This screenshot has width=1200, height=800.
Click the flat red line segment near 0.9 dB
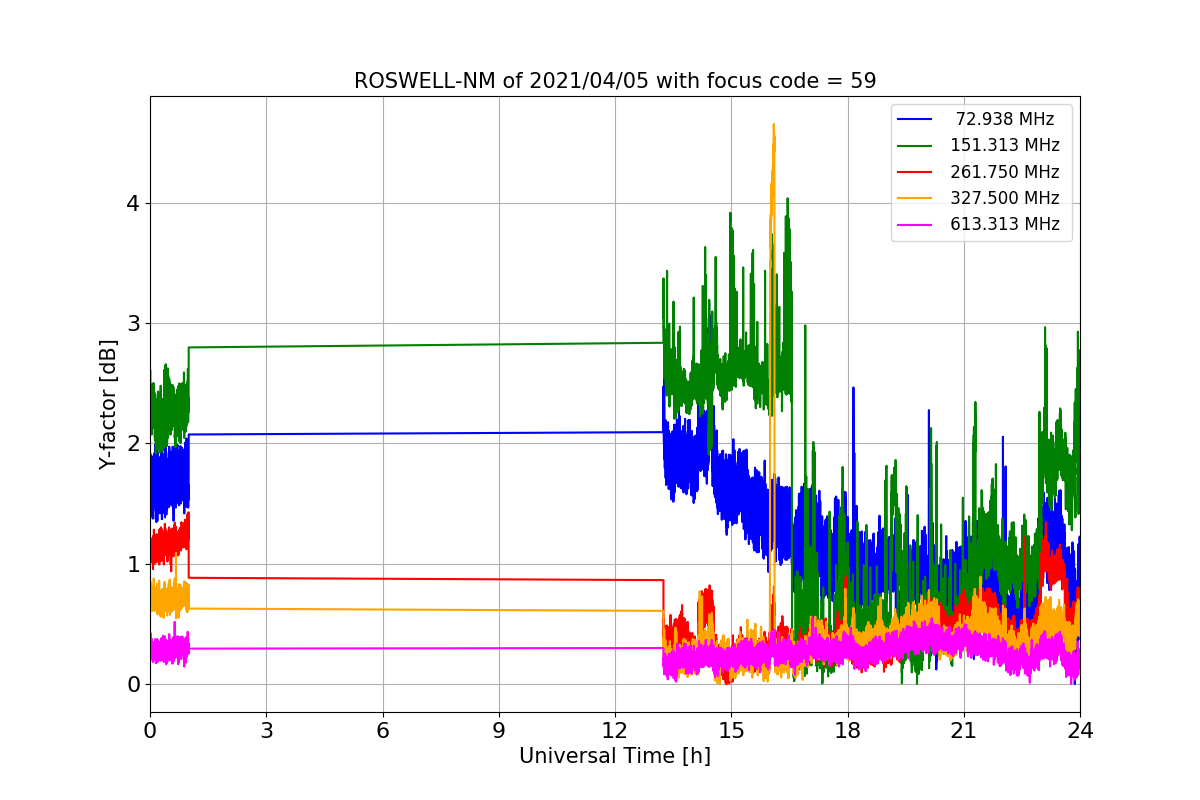coord(425,579)
